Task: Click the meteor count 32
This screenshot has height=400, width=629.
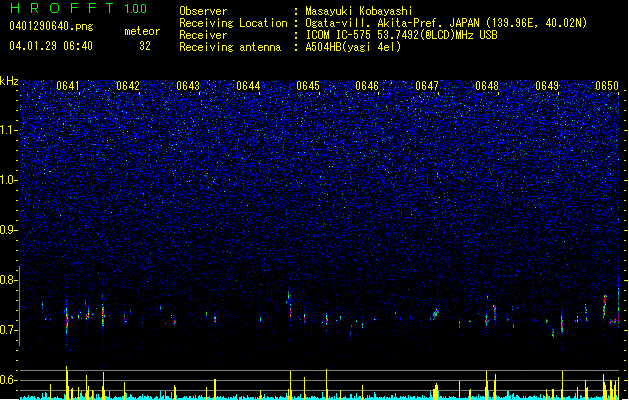Action: click(145, 46)
